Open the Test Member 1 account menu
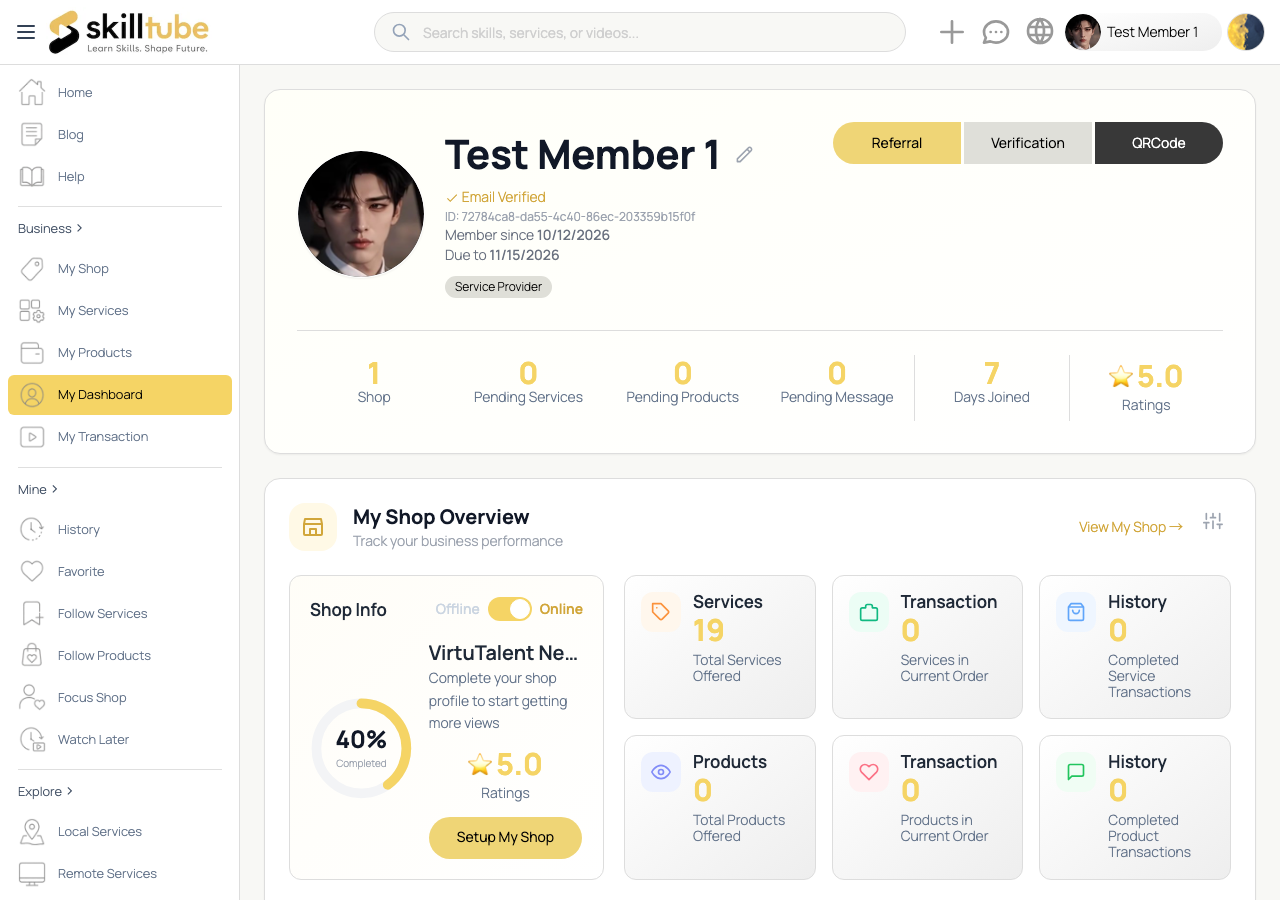The image size is (1280, 900). click(1143, 32)
